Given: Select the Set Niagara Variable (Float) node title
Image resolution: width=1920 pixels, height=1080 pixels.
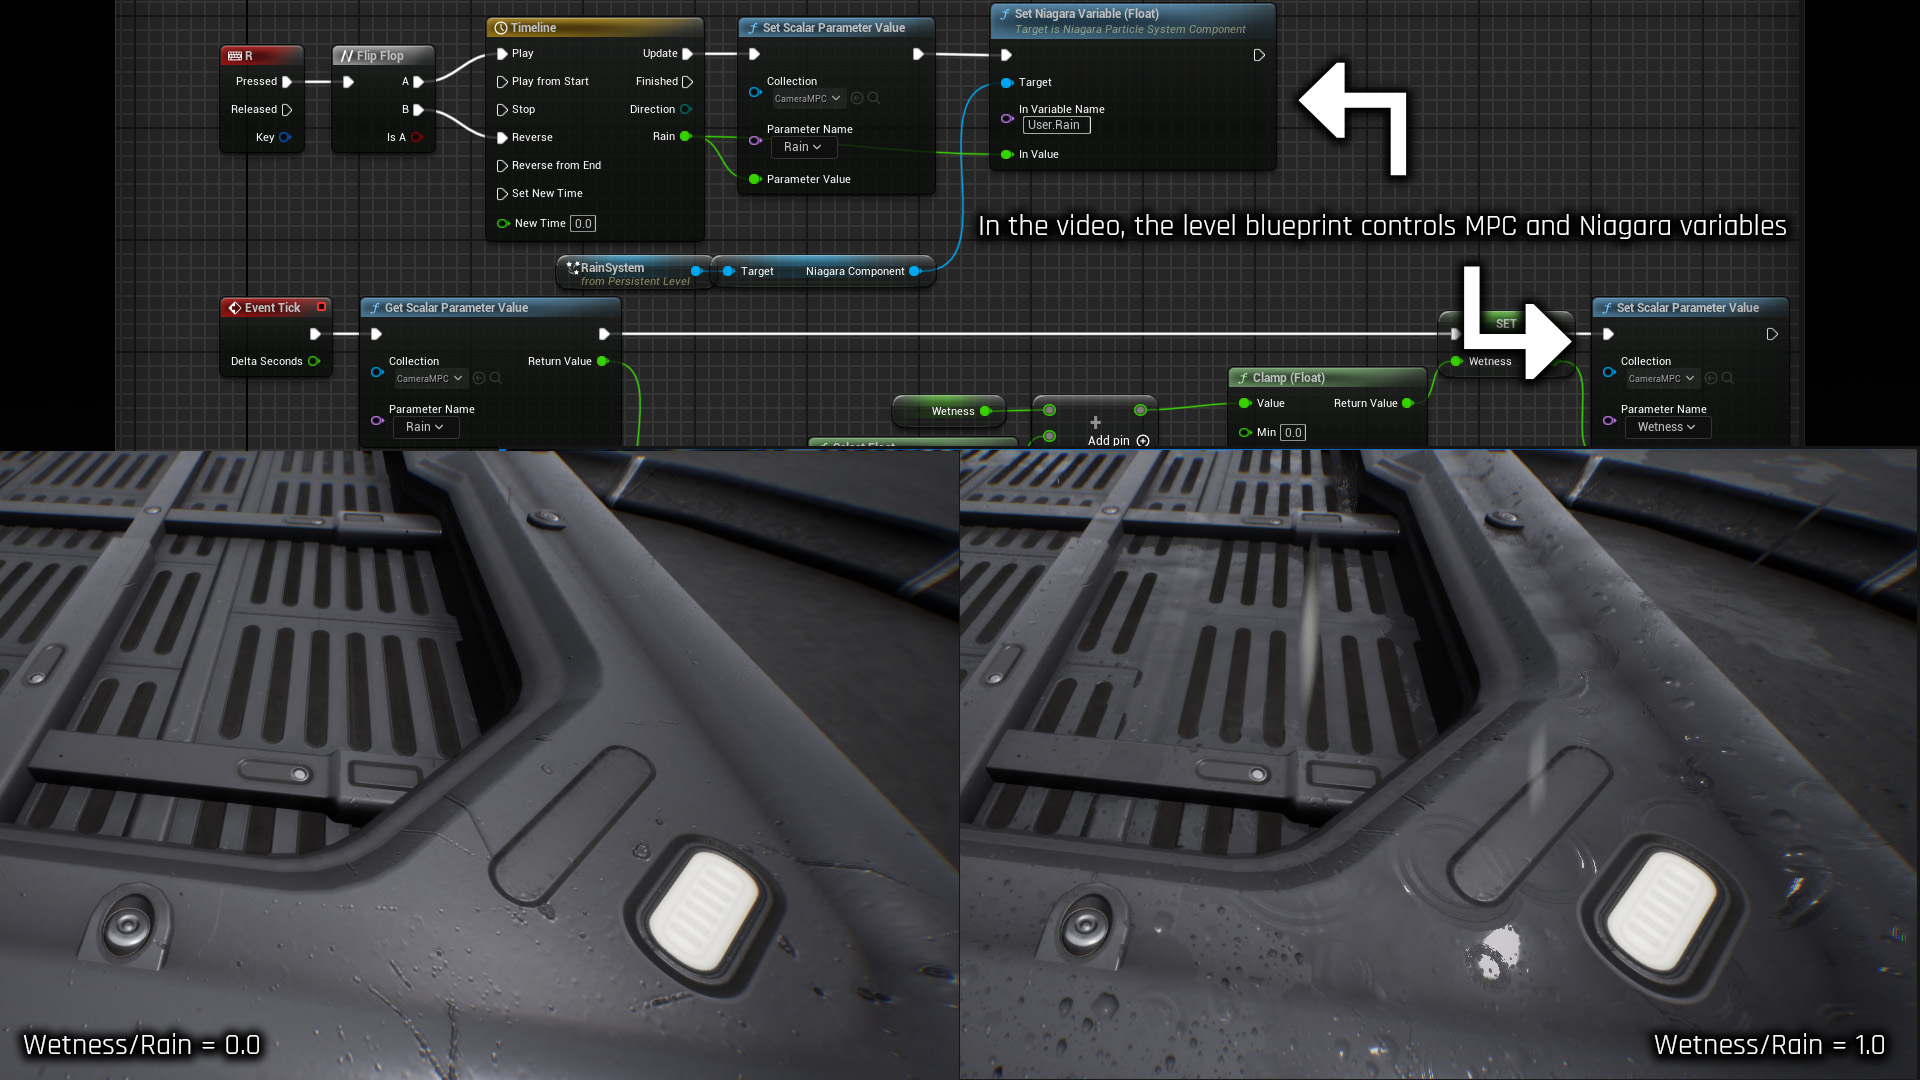Looking at the screenshot, I should point(1086,14).
